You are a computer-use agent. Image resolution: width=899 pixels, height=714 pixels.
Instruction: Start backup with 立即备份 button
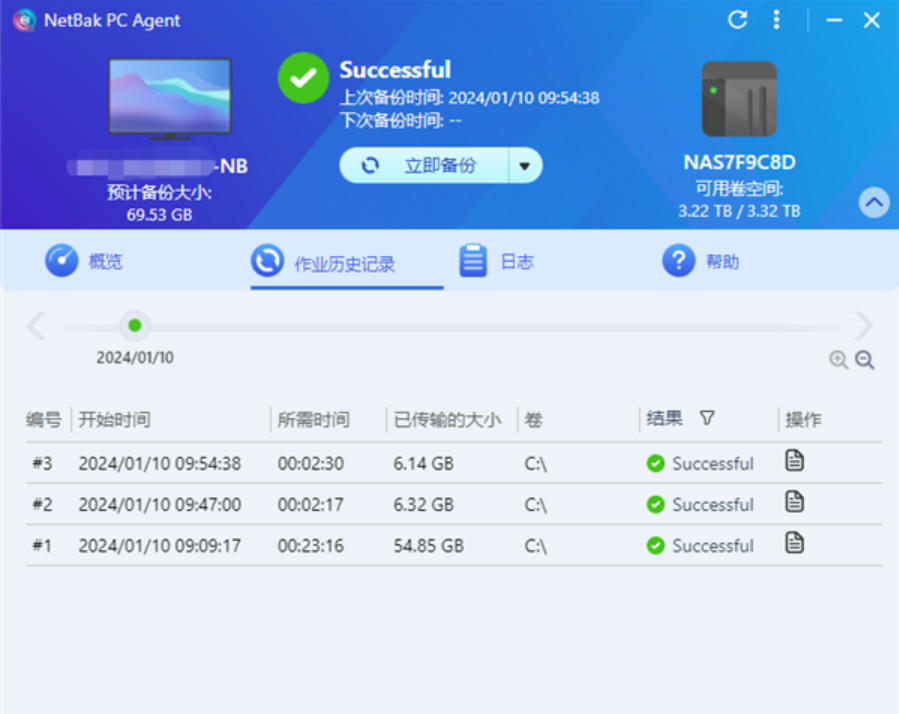pos(424,166)
